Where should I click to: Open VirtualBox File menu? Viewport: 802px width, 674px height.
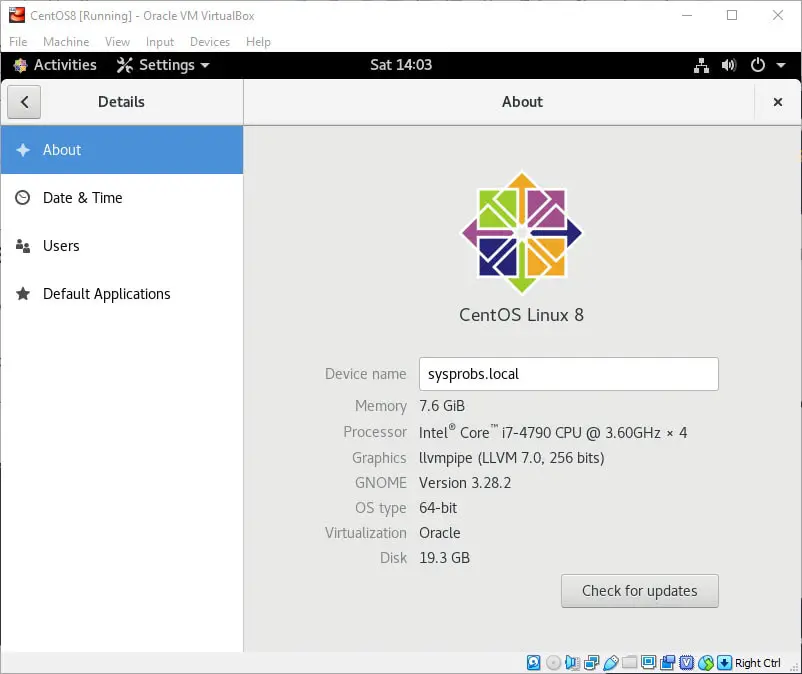[x=18, y=42]
